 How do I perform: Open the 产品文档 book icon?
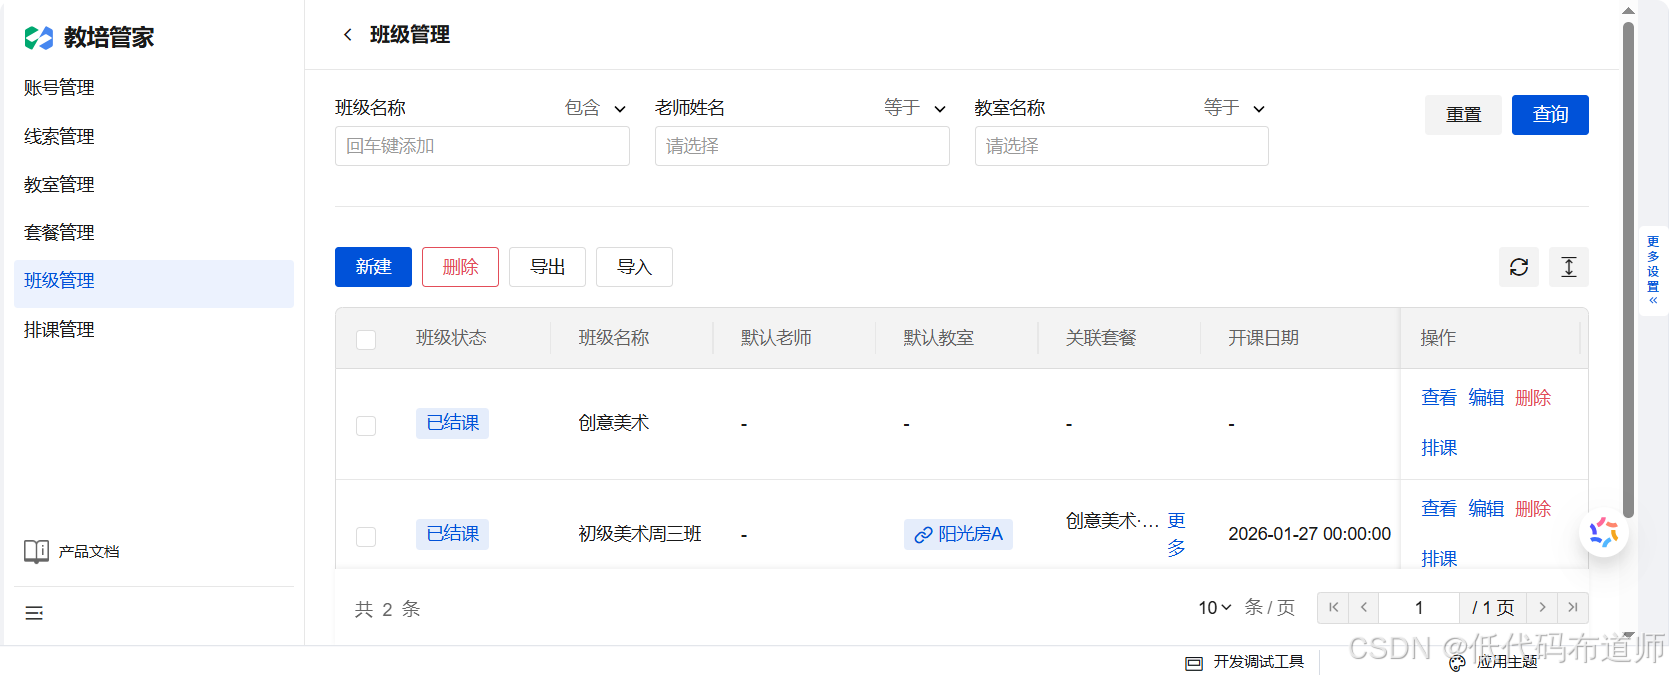click(x=37, y=552)
